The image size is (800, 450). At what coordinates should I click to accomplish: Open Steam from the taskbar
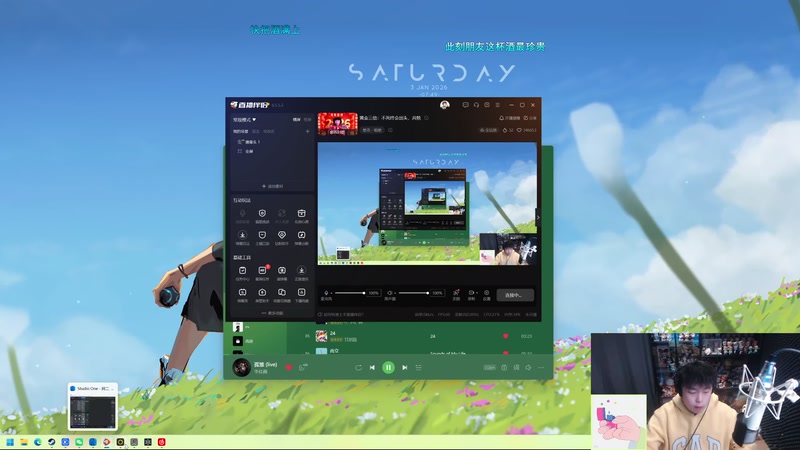(x=52, y=442)
